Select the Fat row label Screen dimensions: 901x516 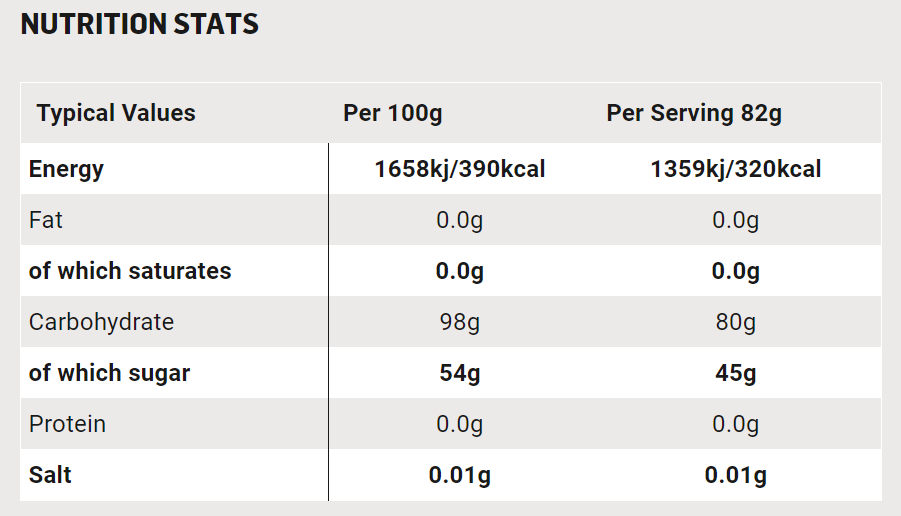click(46, 220)
